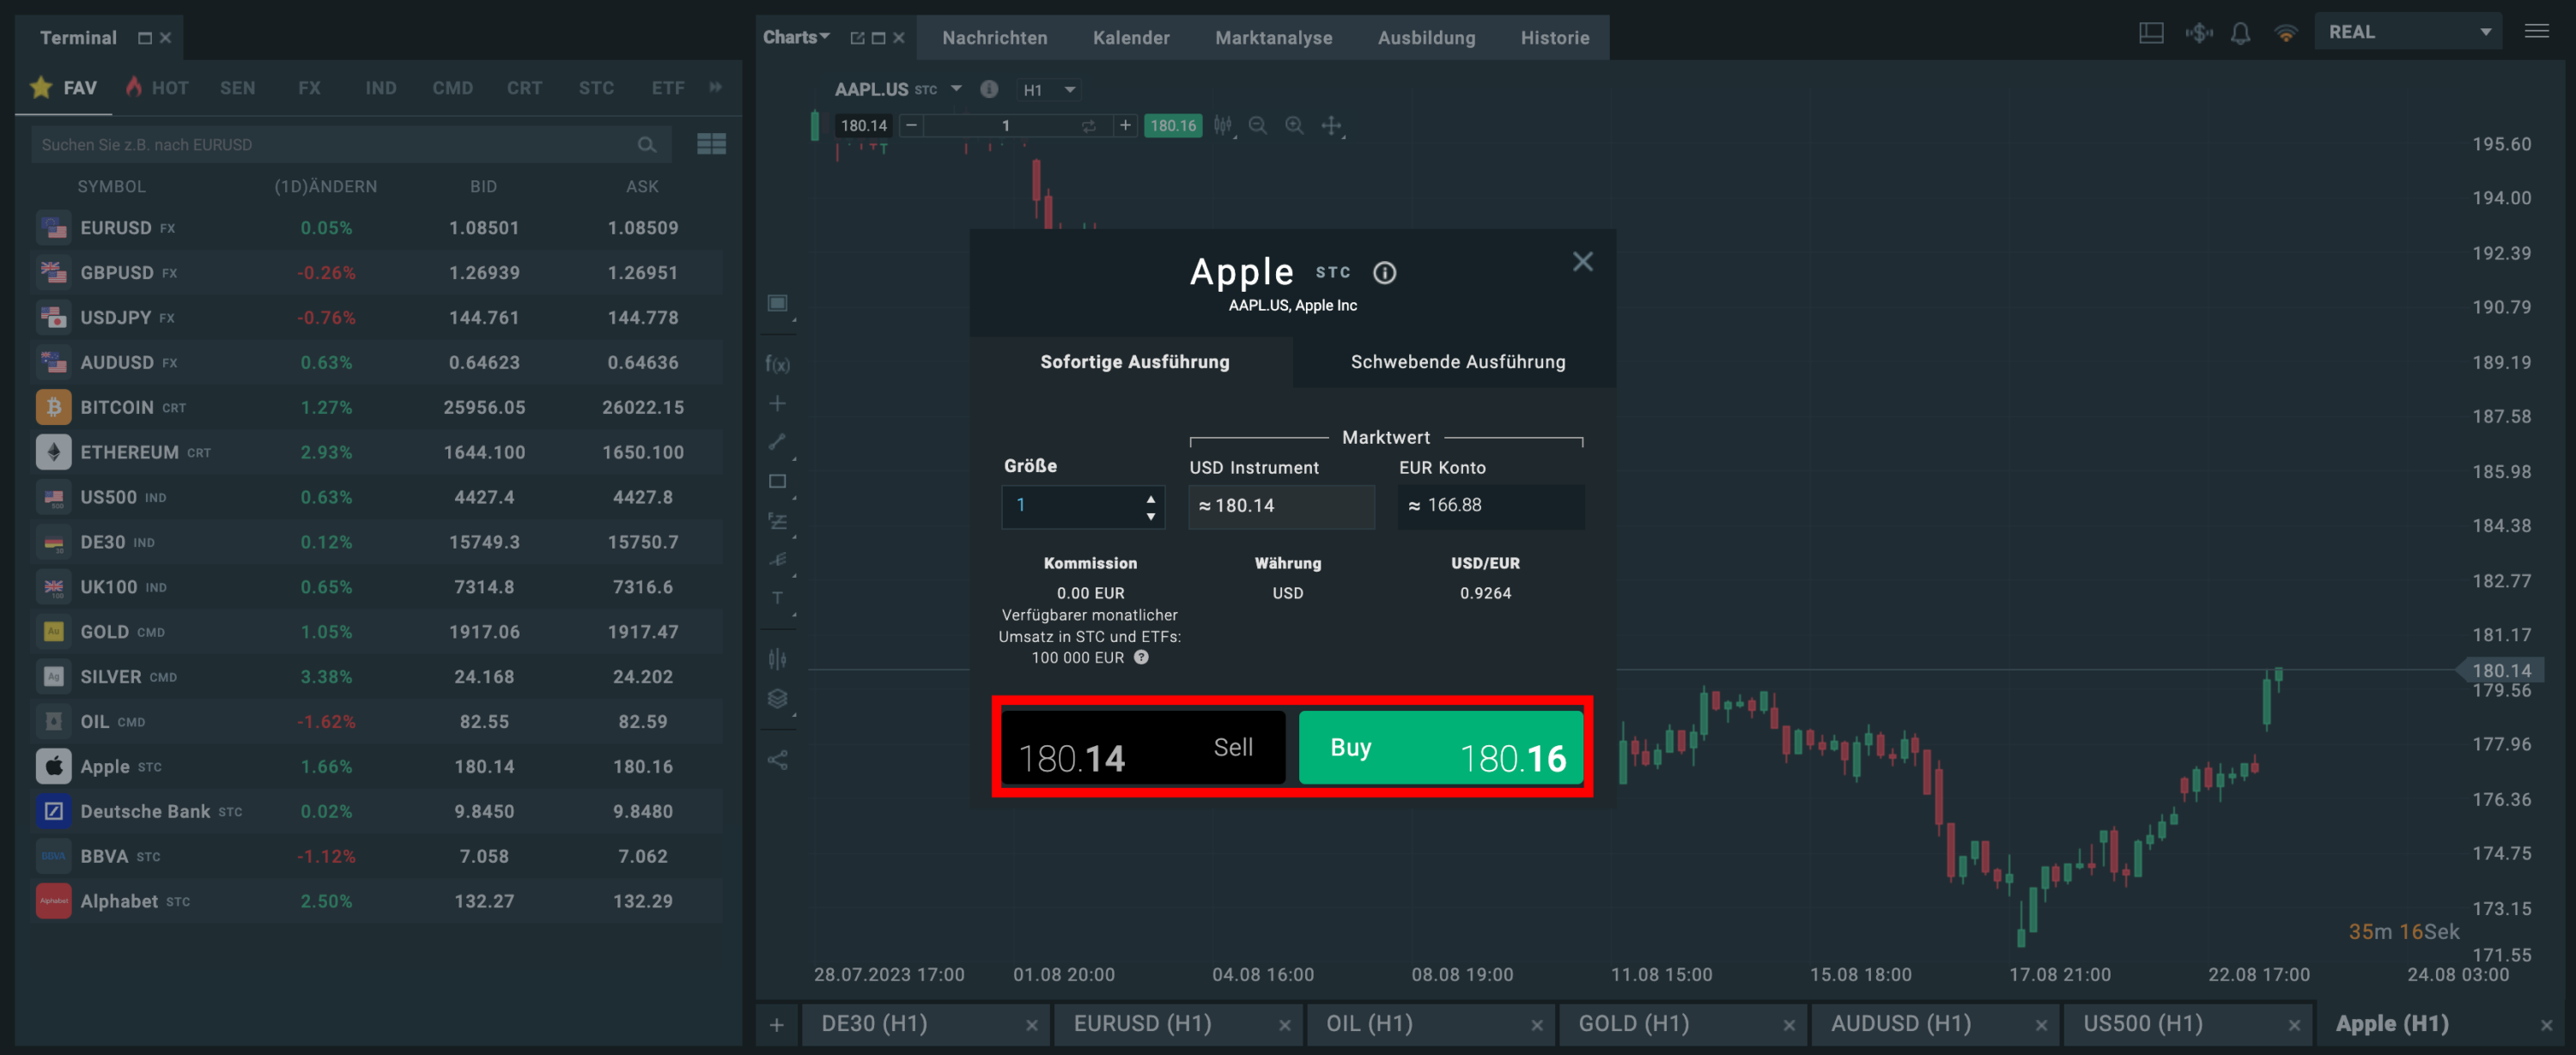2576x1055 pixels.
Task: Click the USD Instrument value field
Action: pos(1281,506)
